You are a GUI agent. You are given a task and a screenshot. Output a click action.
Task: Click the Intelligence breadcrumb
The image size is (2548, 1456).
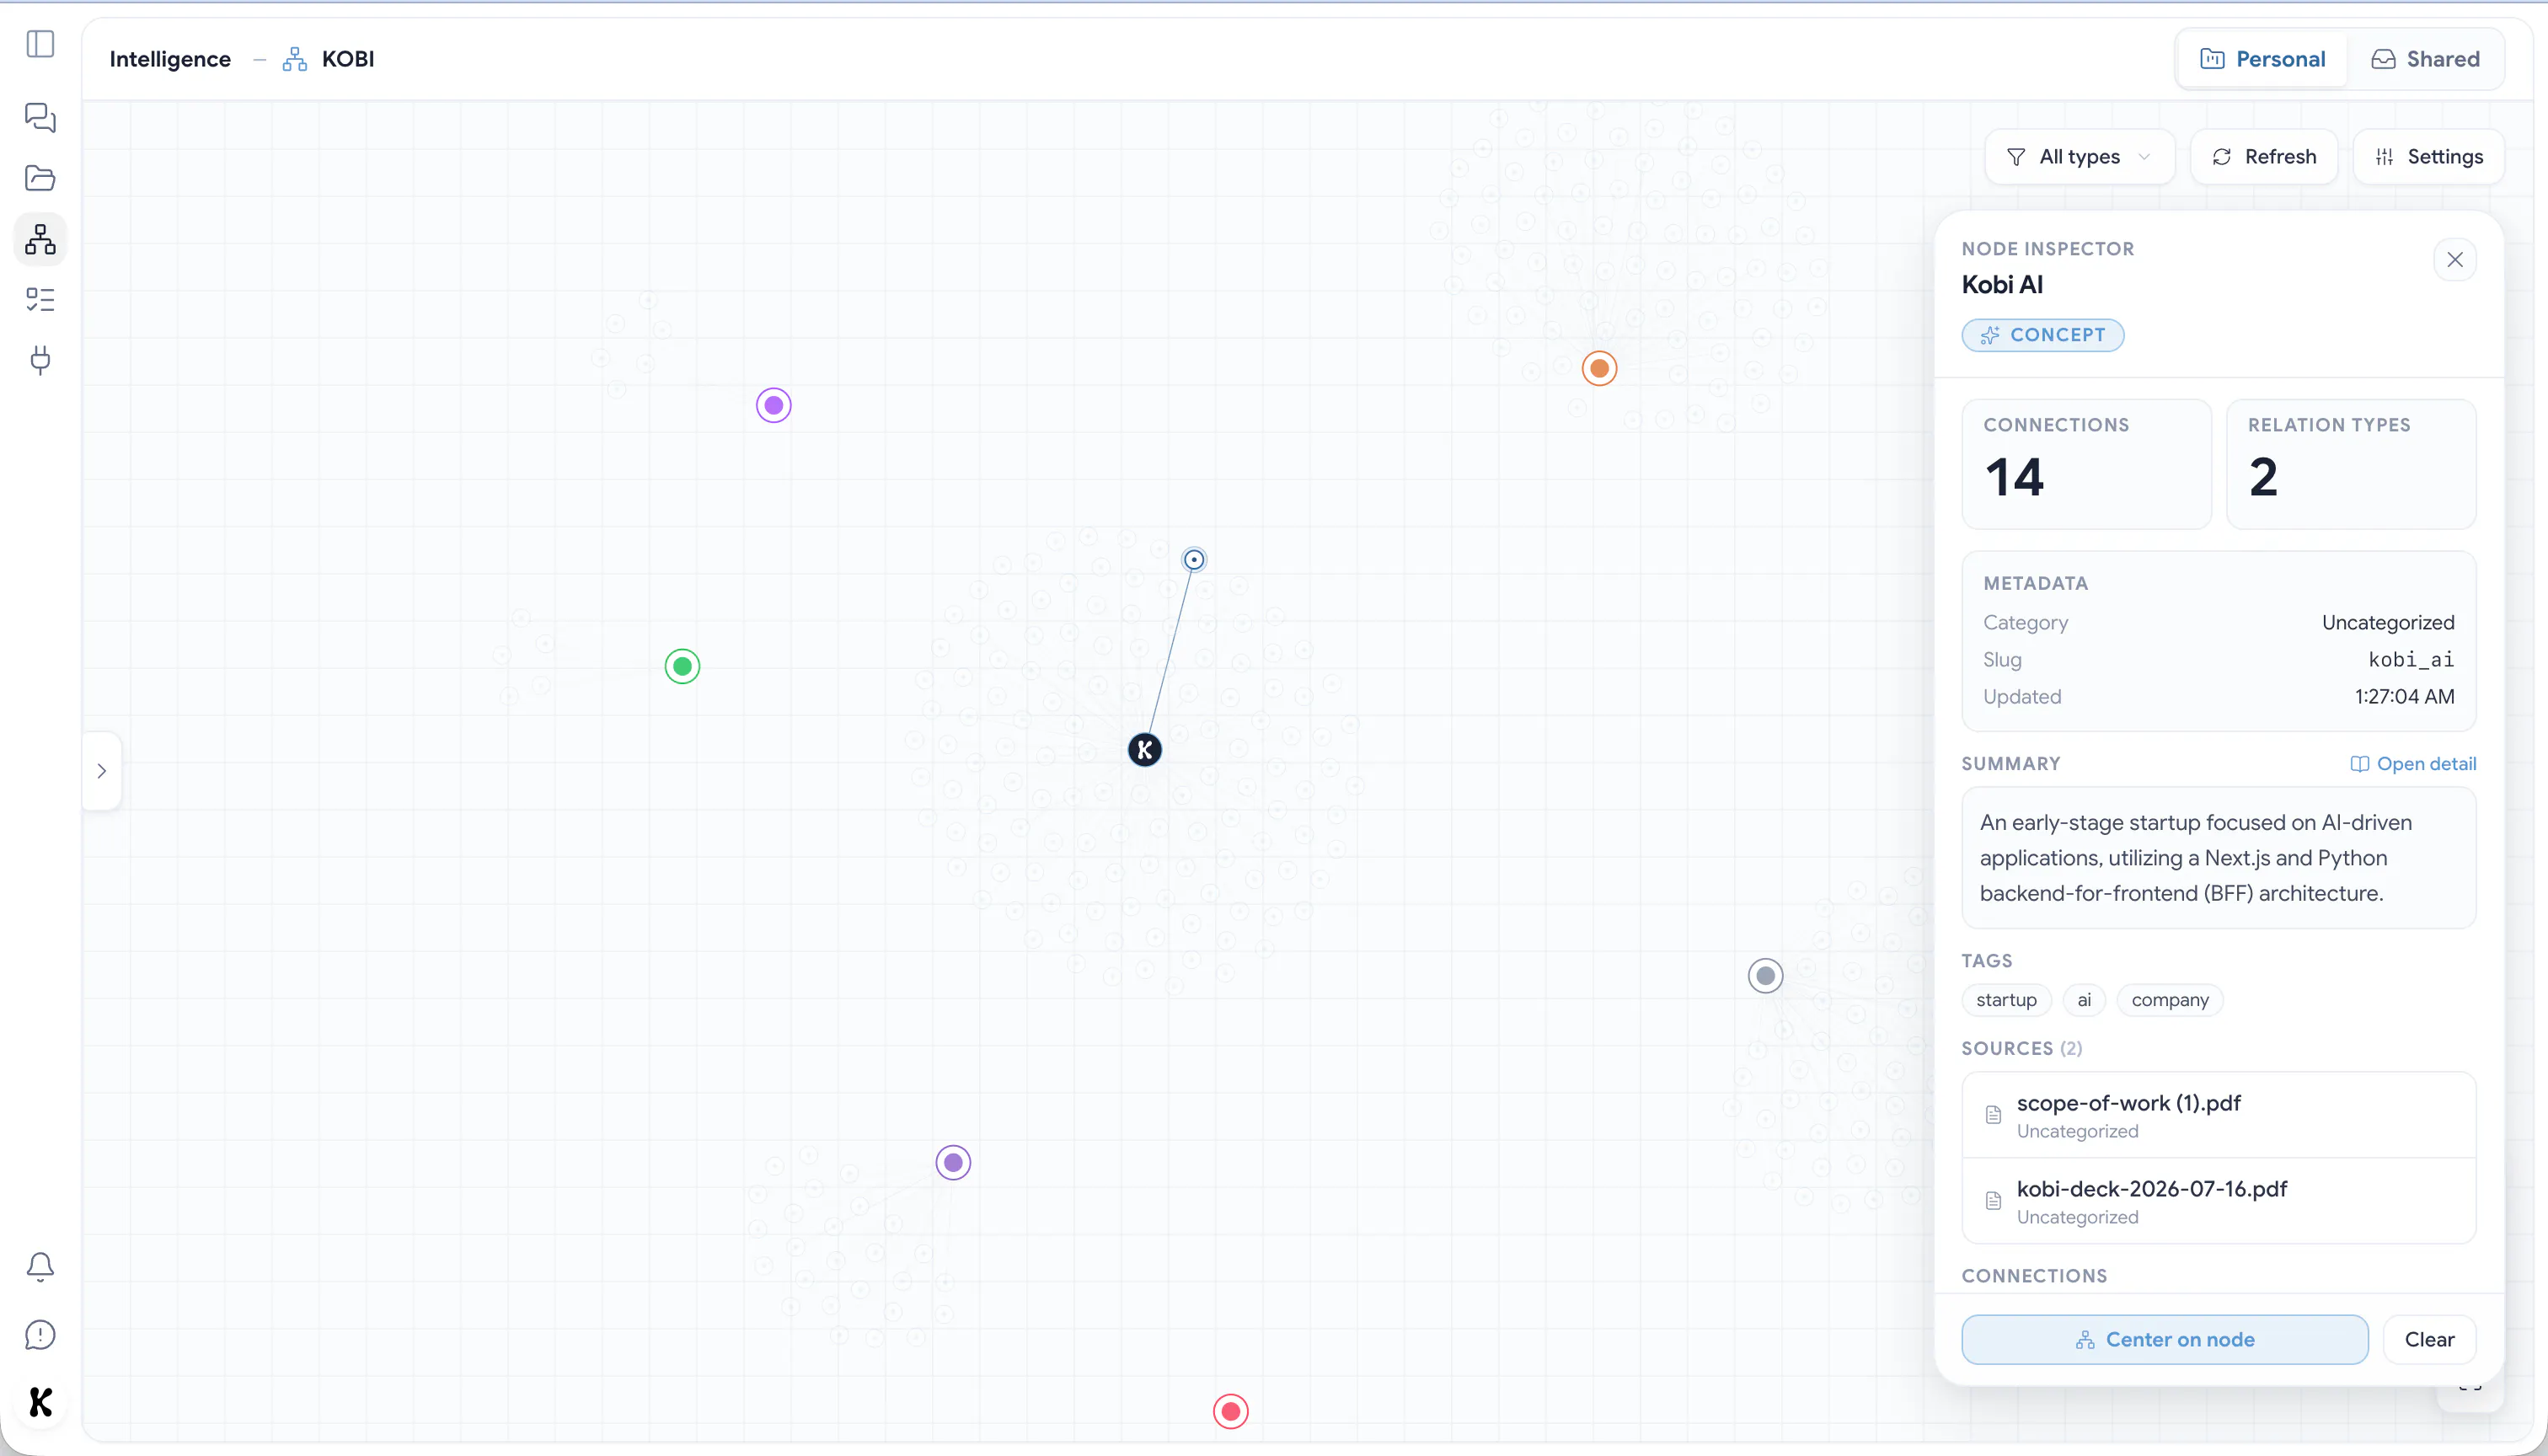[x=170, y=59]
